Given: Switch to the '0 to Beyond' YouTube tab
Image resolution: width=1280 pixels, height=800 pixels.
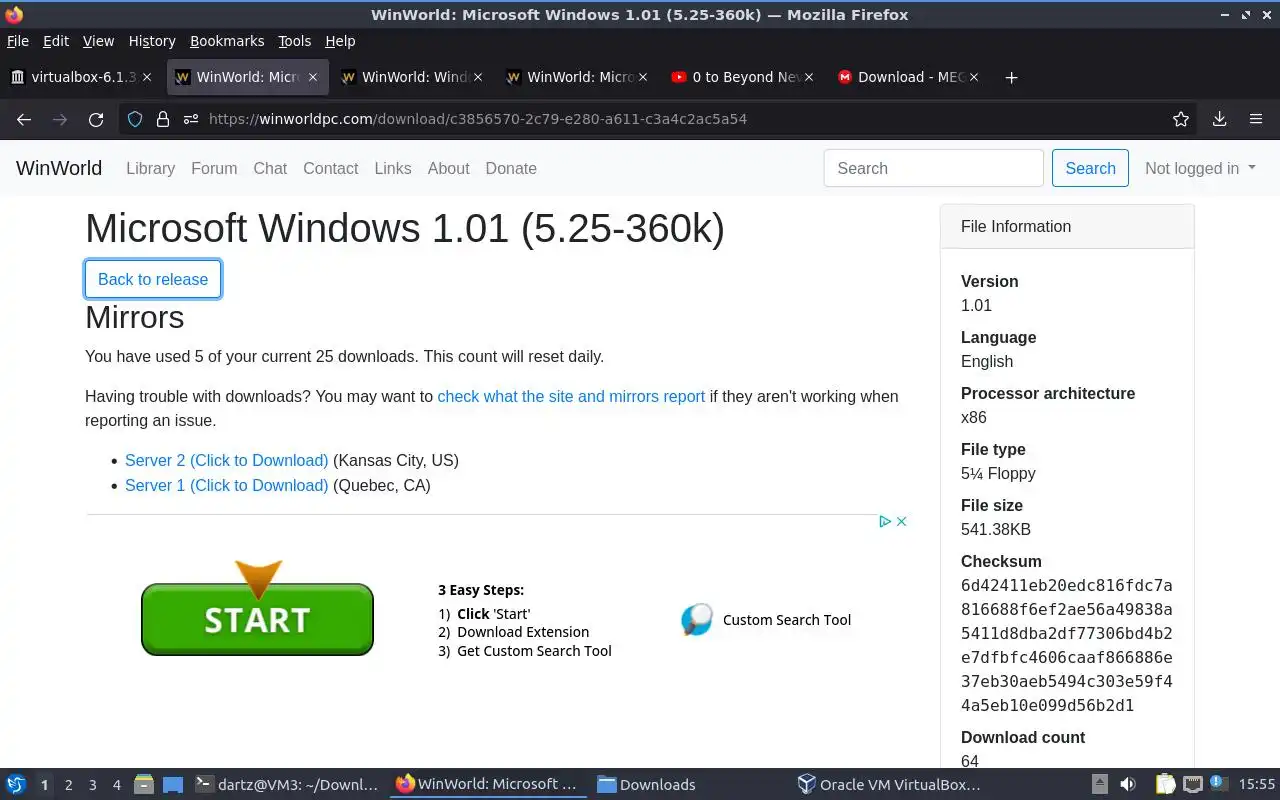Looking at the screenshot, I should click(740, 77).
